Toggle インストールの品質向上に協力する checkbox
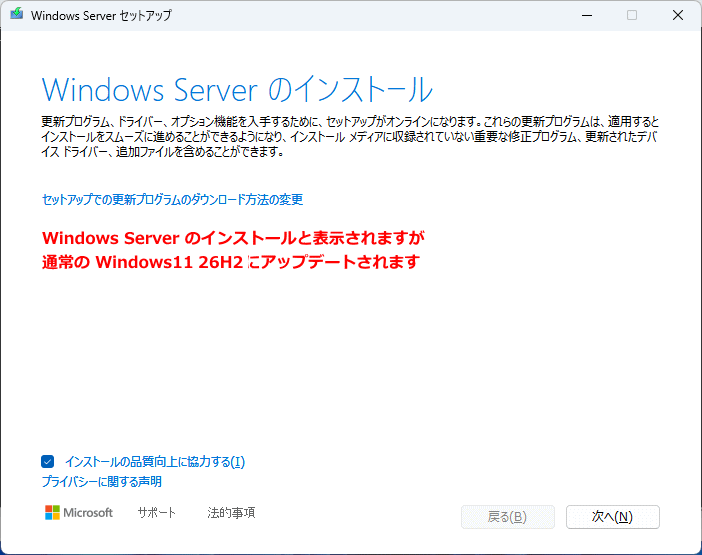The image size is (702, 555). 47,461
